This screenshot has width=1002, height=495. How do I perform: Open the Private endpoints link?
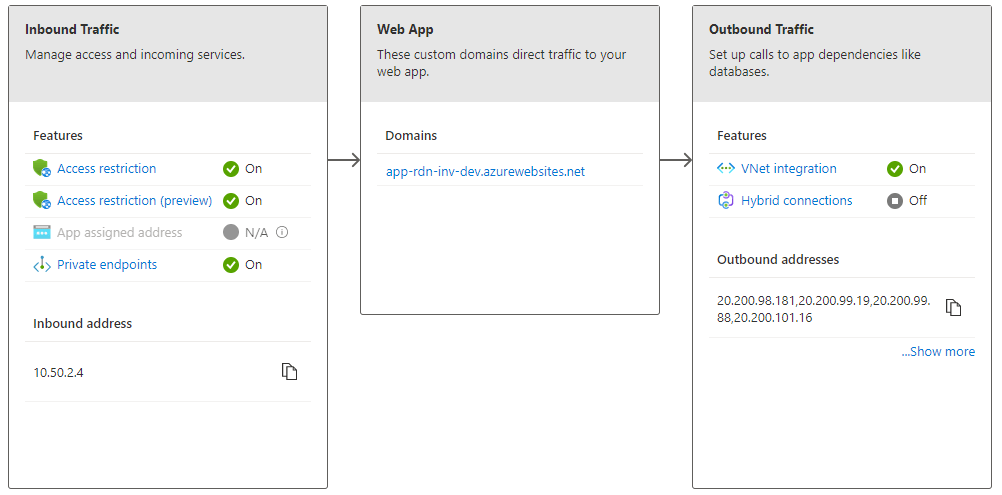106,265
